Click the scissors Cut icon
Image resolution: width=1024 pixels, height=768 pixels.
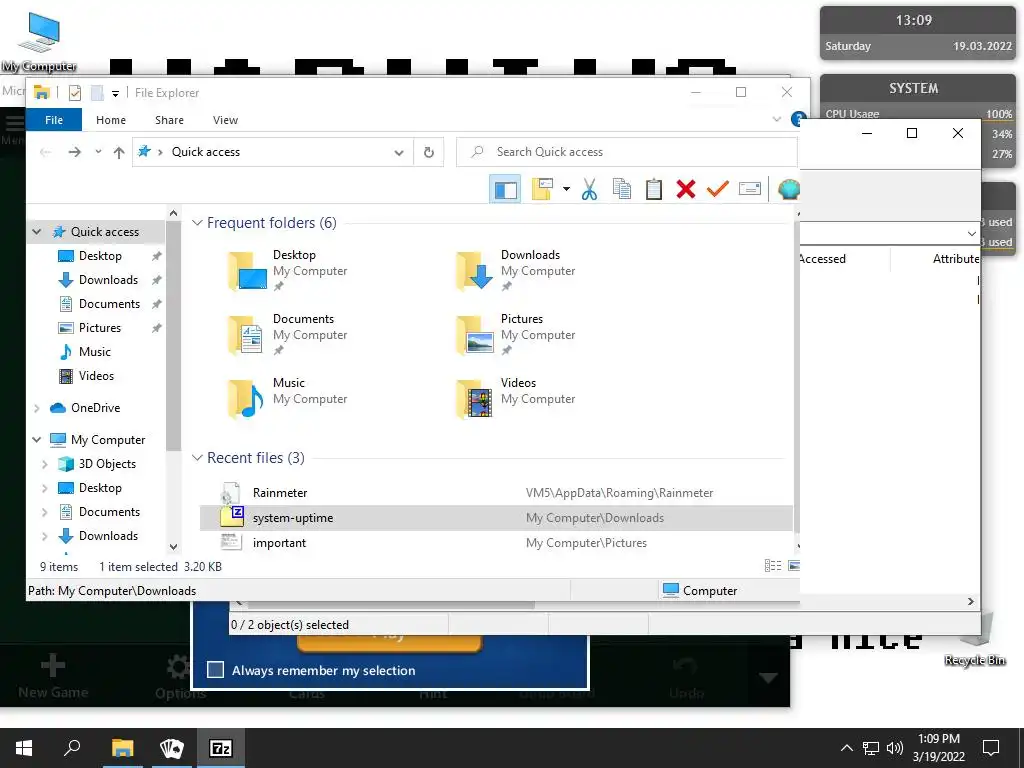pyautogui.click(x=589, y=189)
